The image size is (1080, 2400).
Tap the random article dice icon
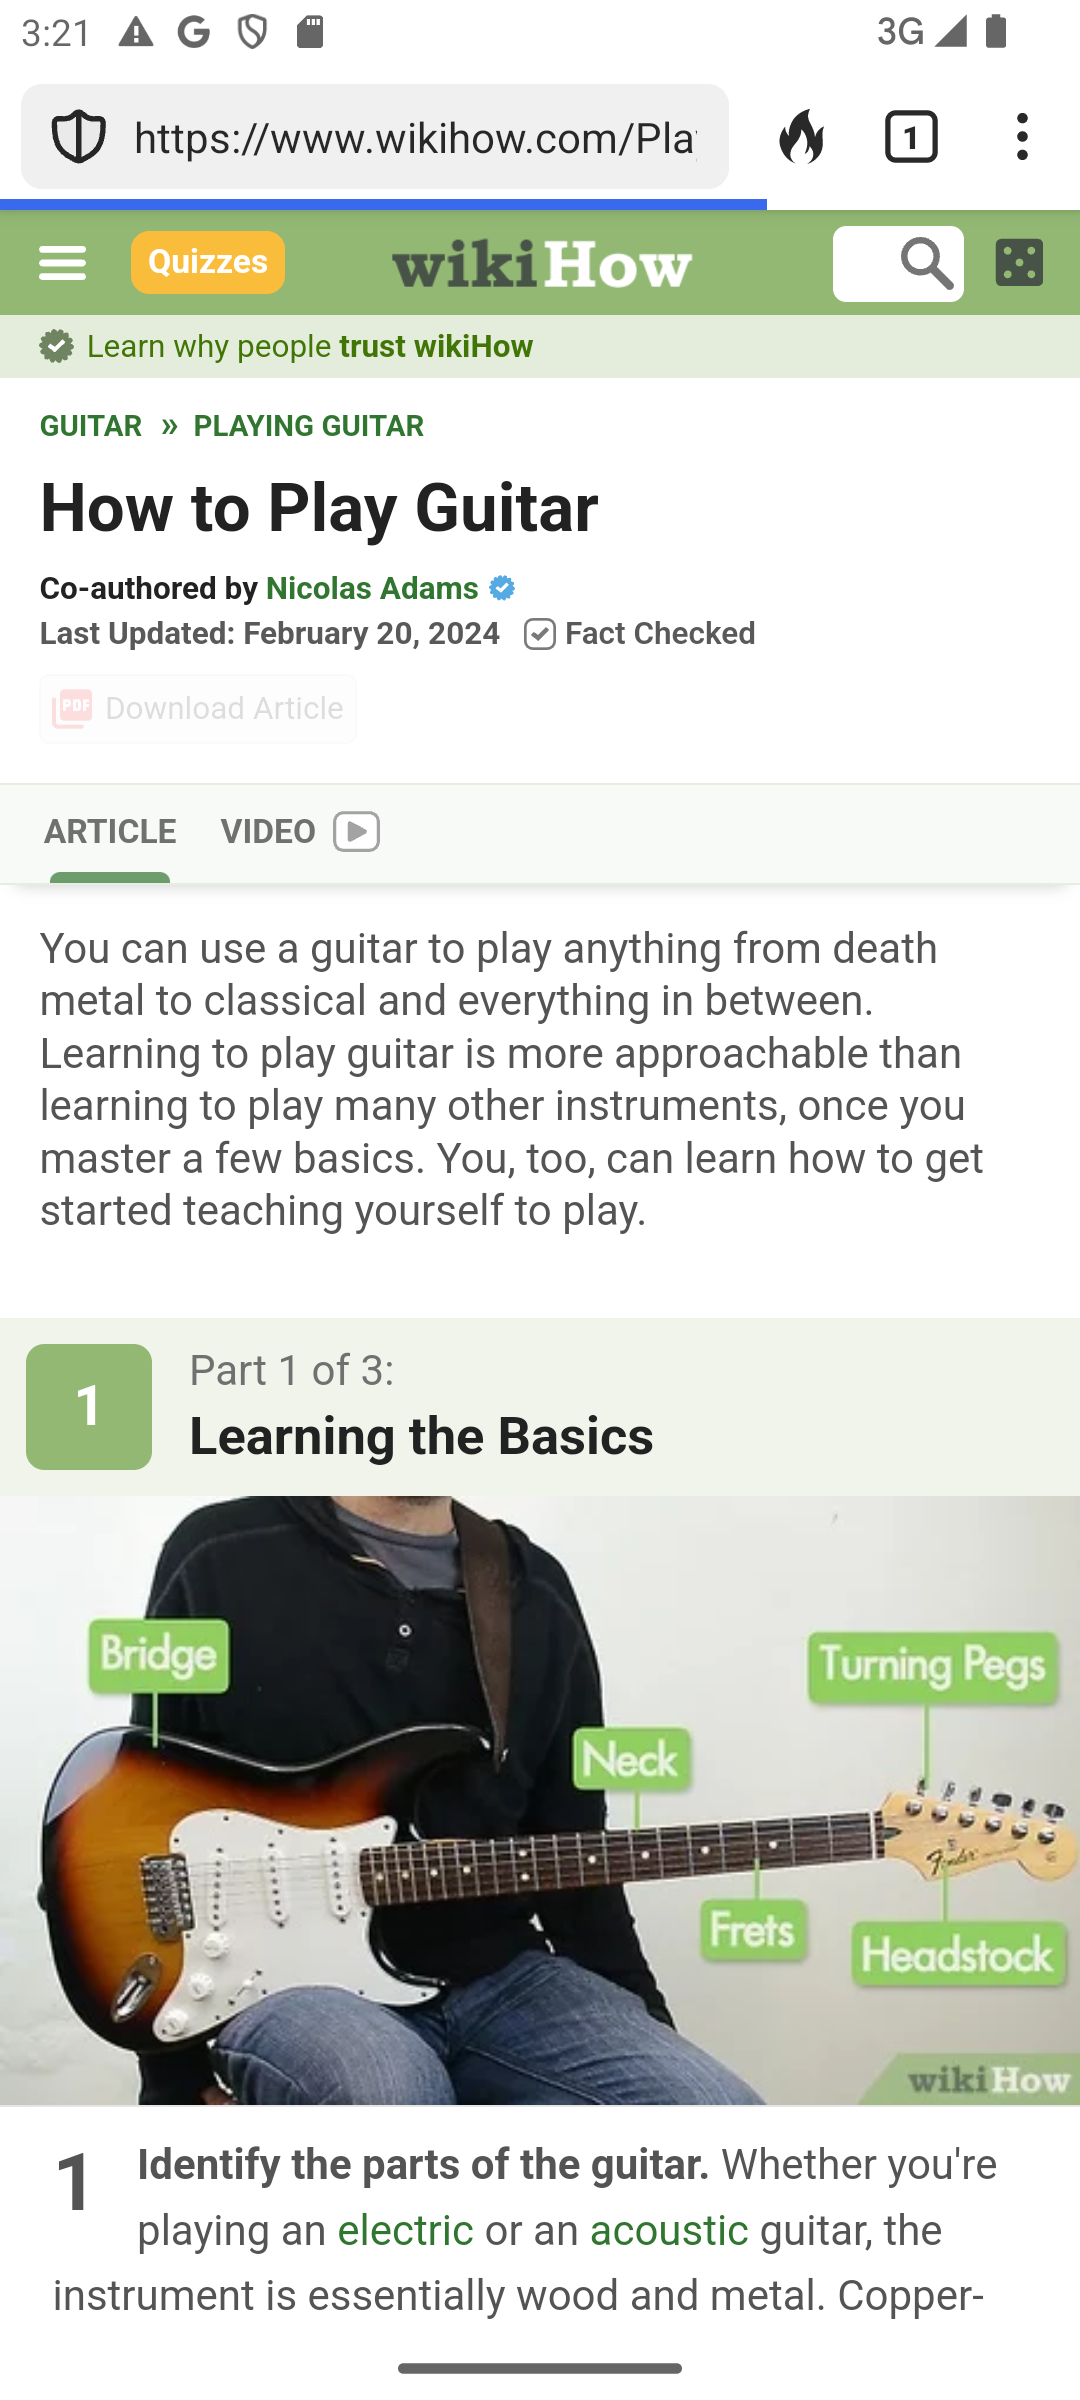click(x=1019, y=262)
